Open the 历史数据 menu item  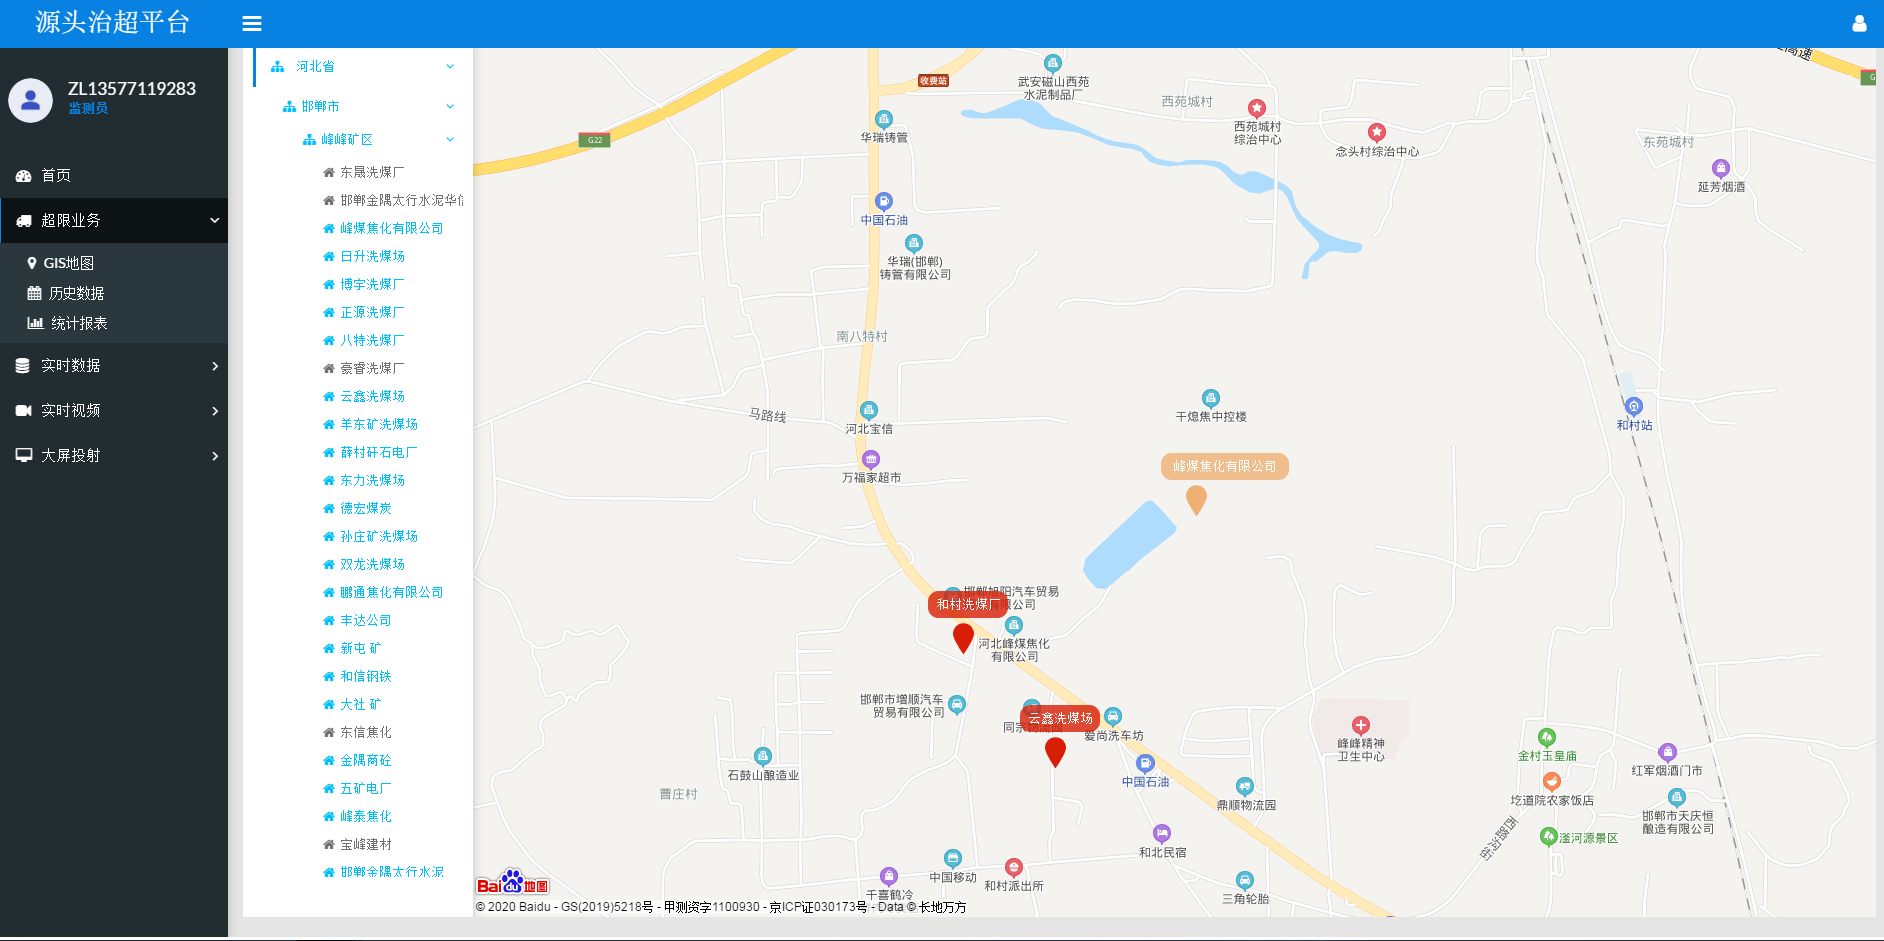76,293
